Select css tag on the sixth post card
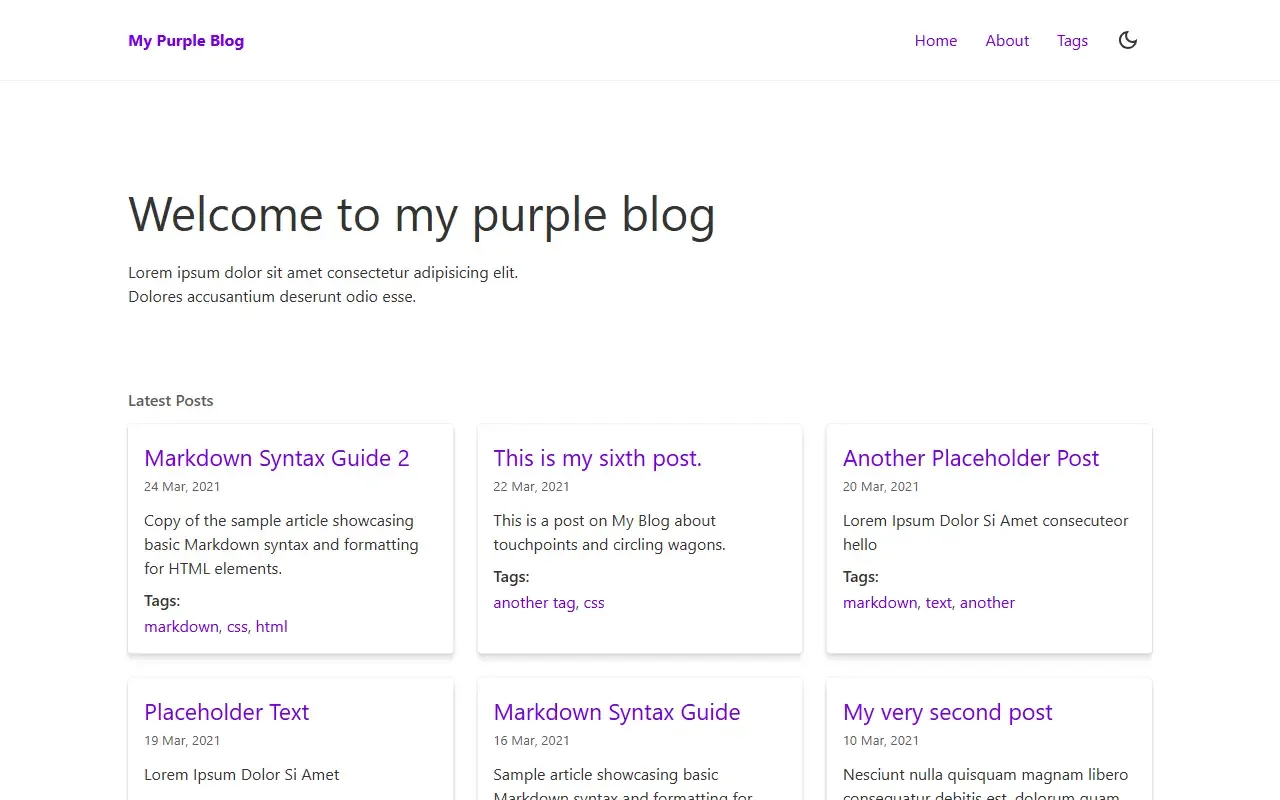1280x800 pixels. tap(594, 603)
